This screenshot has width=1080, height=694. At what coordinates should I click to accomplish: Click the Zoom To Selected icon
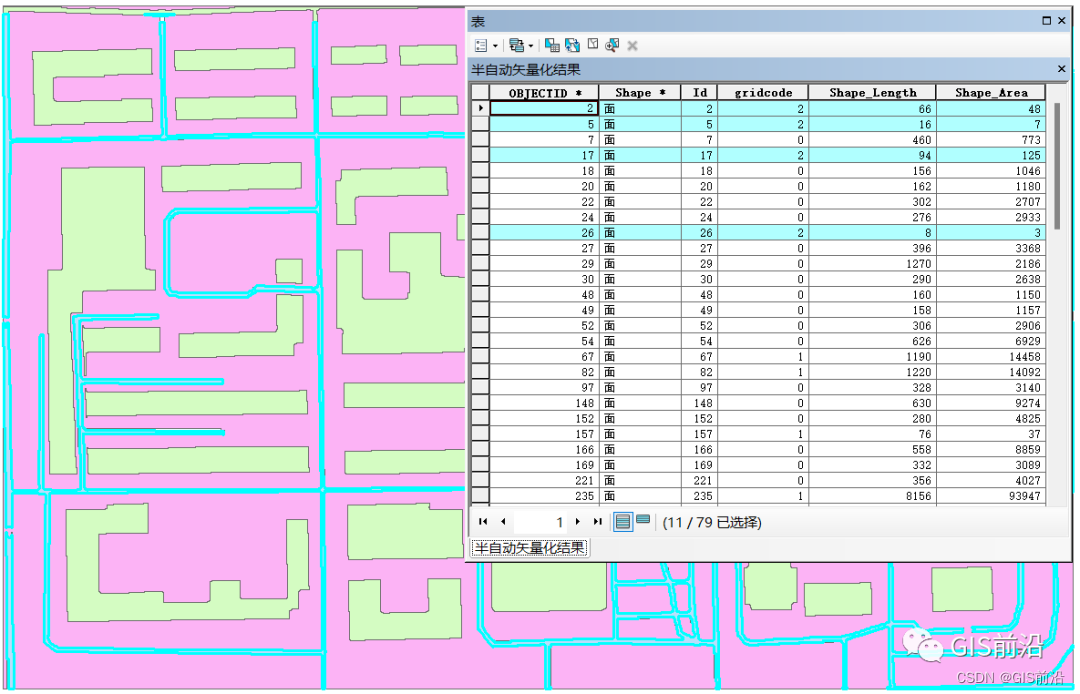tap(612, 45)
